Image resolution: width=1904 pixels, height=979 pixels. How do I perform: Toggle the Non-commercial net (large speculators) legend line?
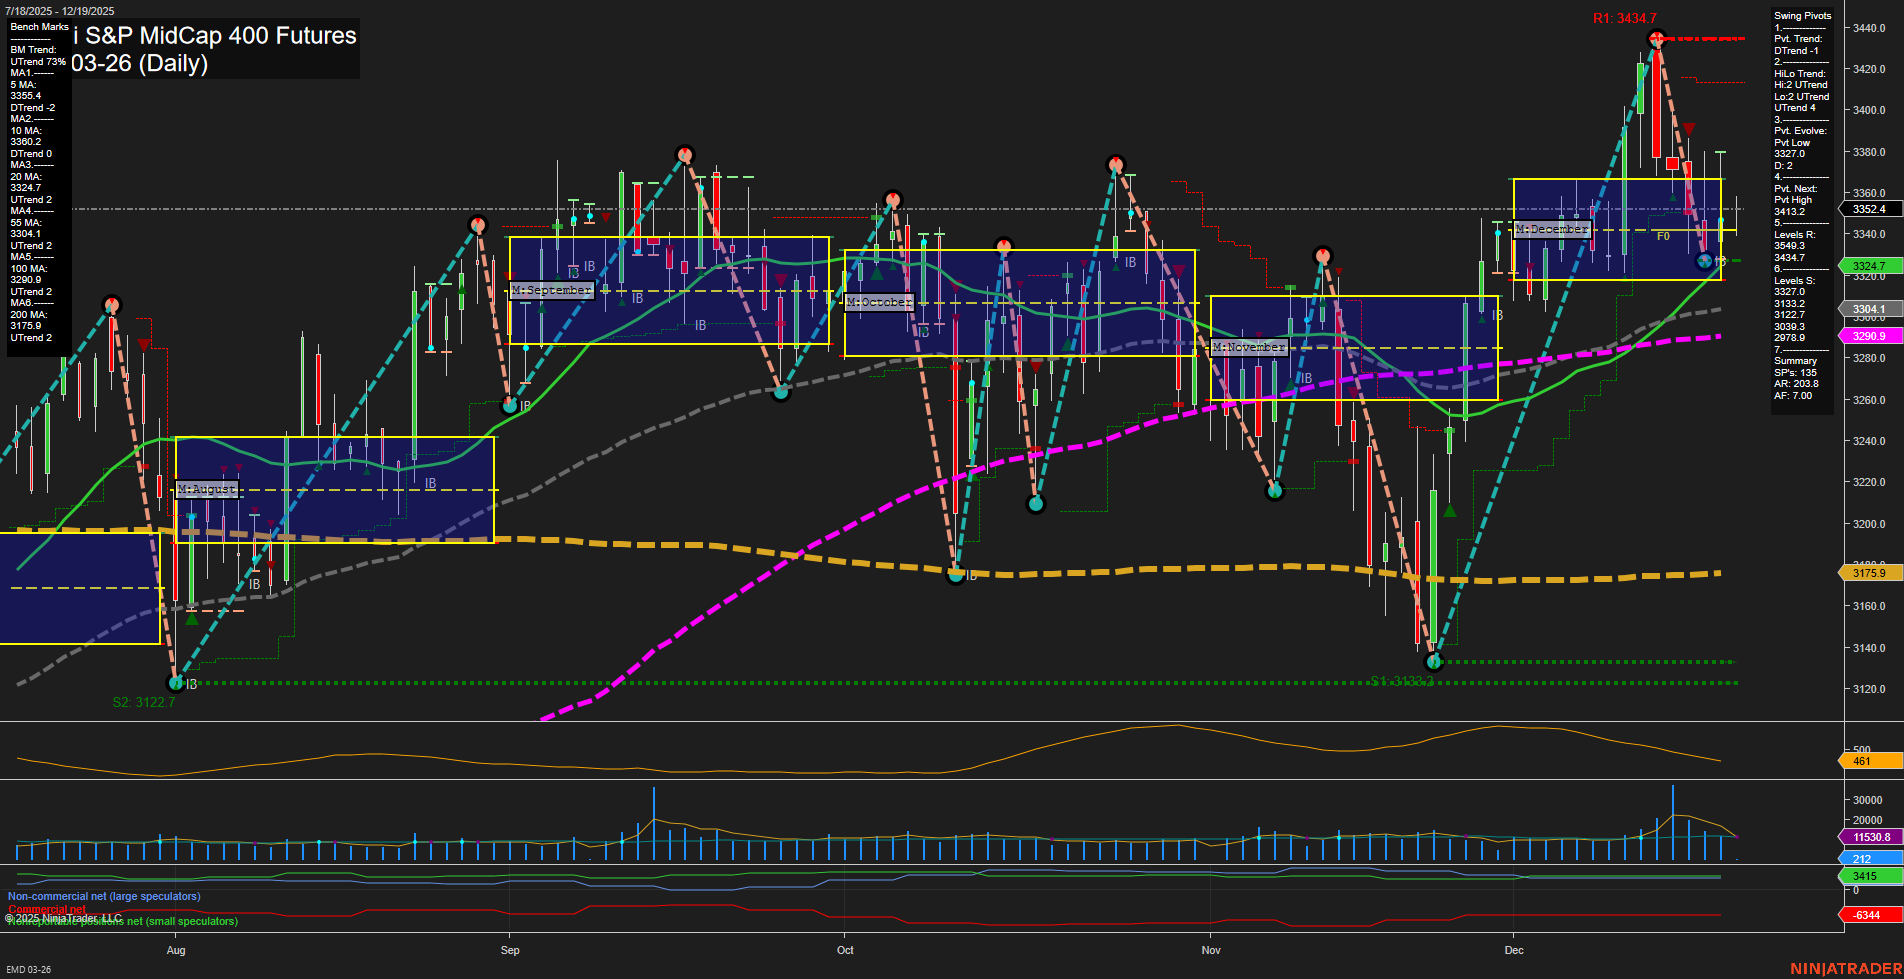pos(102,896)
